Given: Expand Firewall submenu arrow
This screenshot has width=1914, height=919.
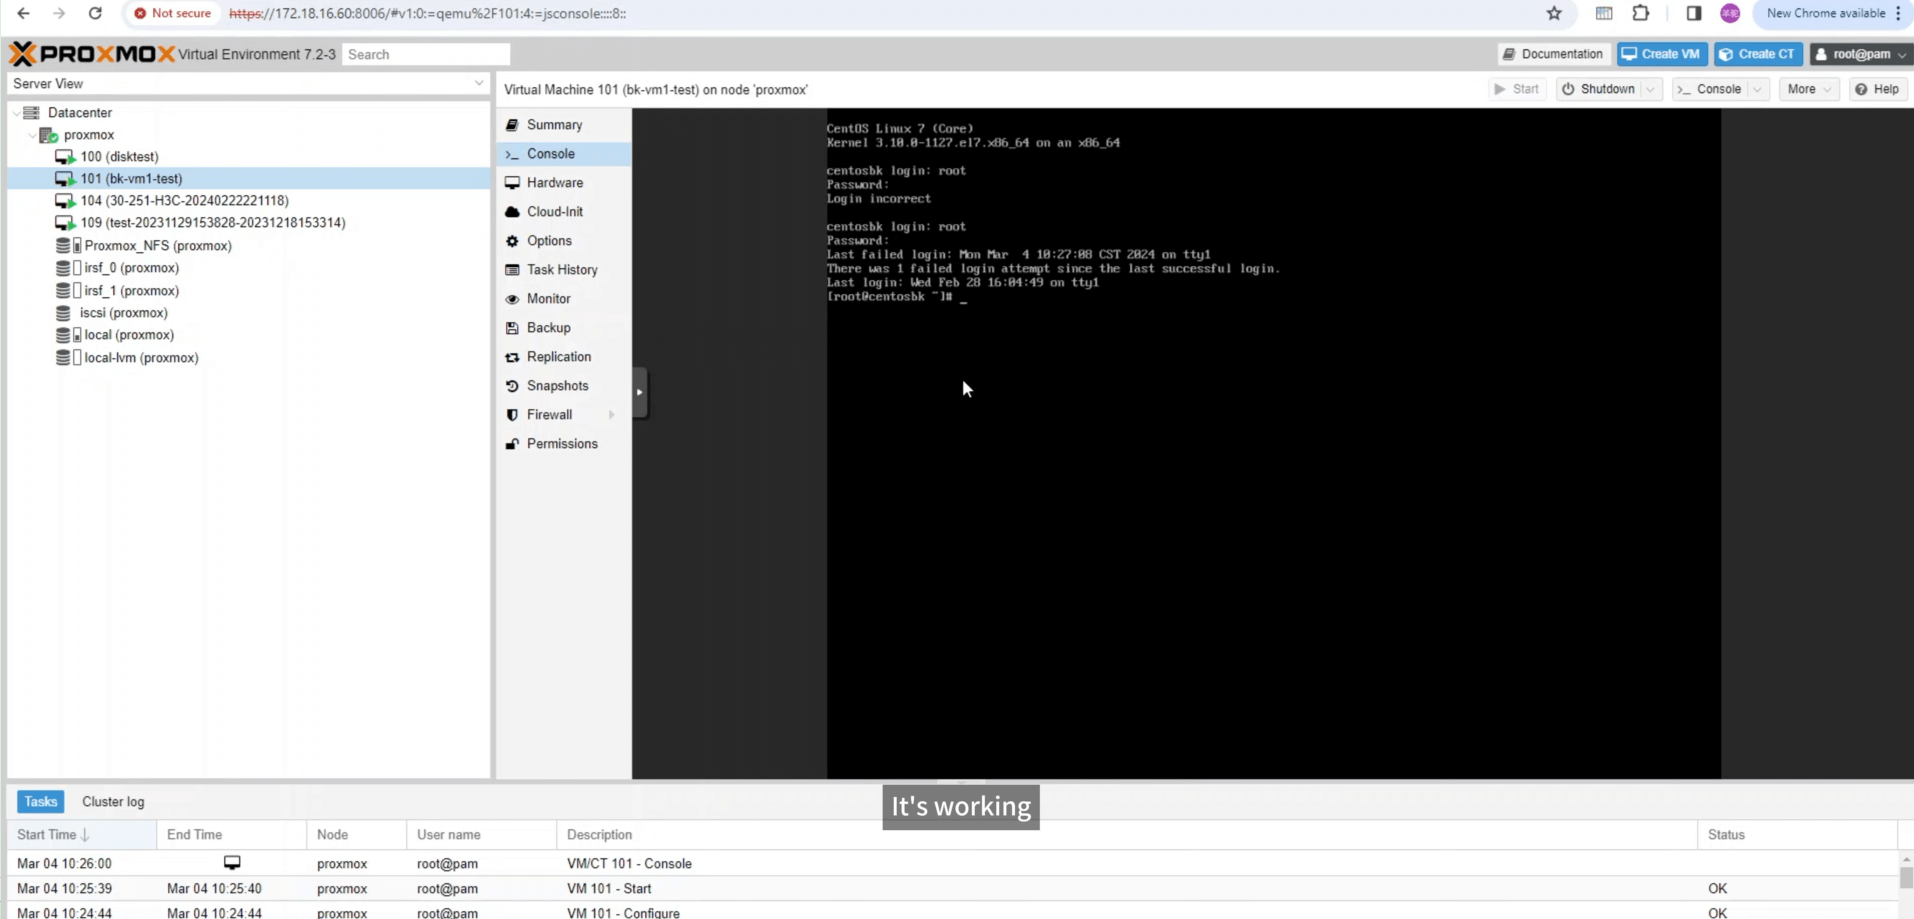Looking at the screenshot, I should (x=611, y=415).
